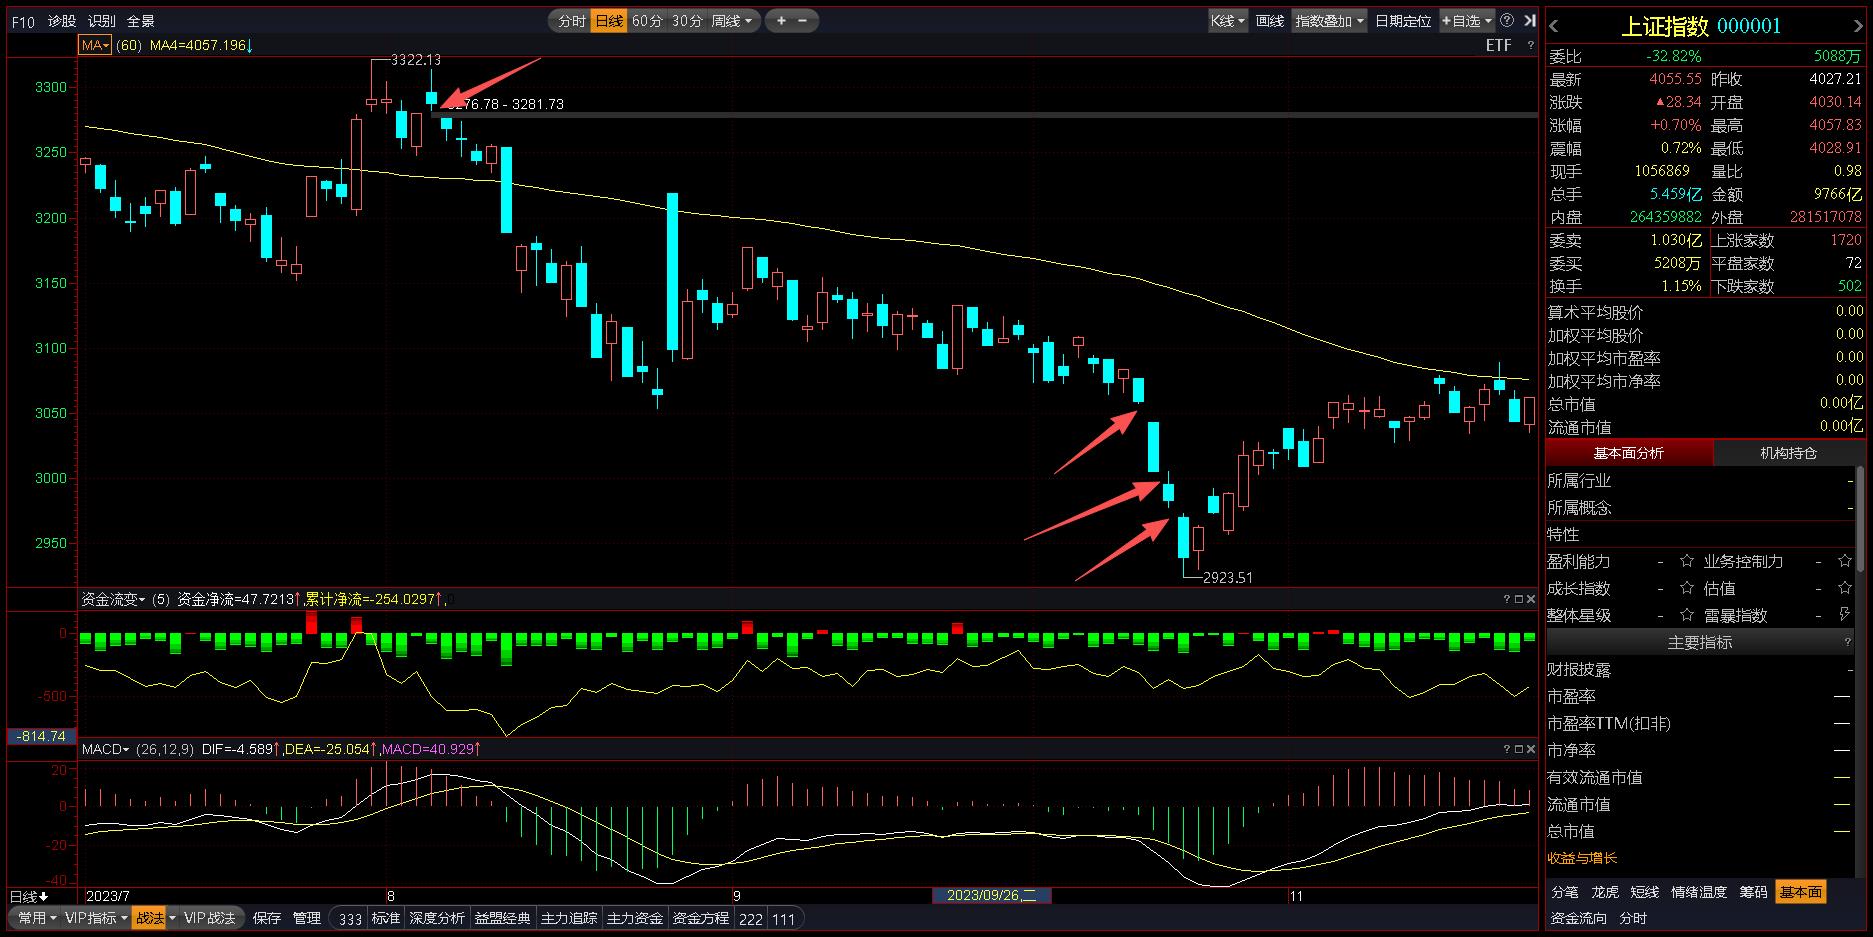
Task: Click the 主力追踪 indicator button
Action: (569, 918)
